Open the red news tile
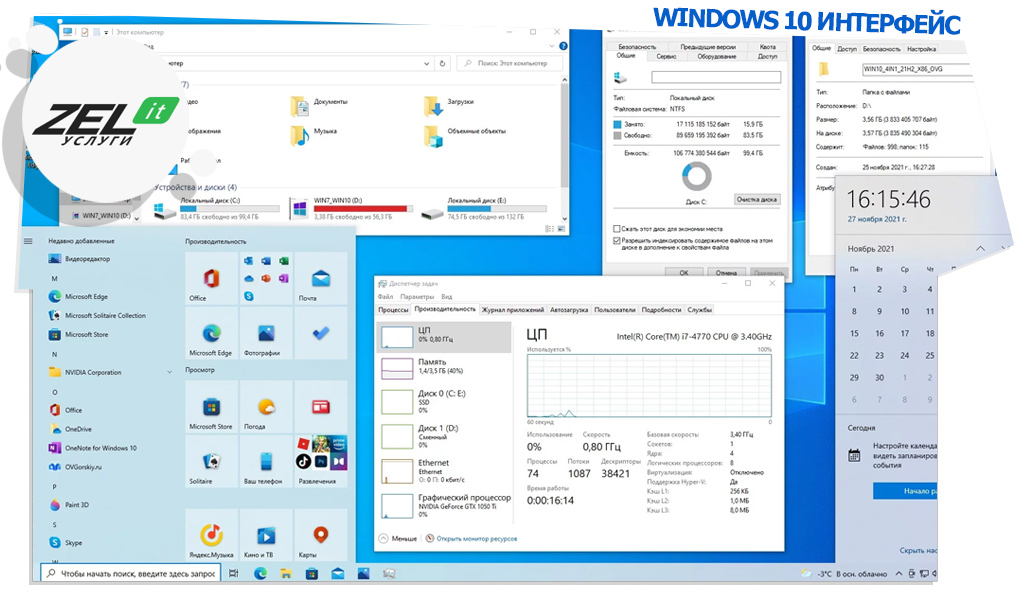The image size is (1024, 600). (321, 407)
